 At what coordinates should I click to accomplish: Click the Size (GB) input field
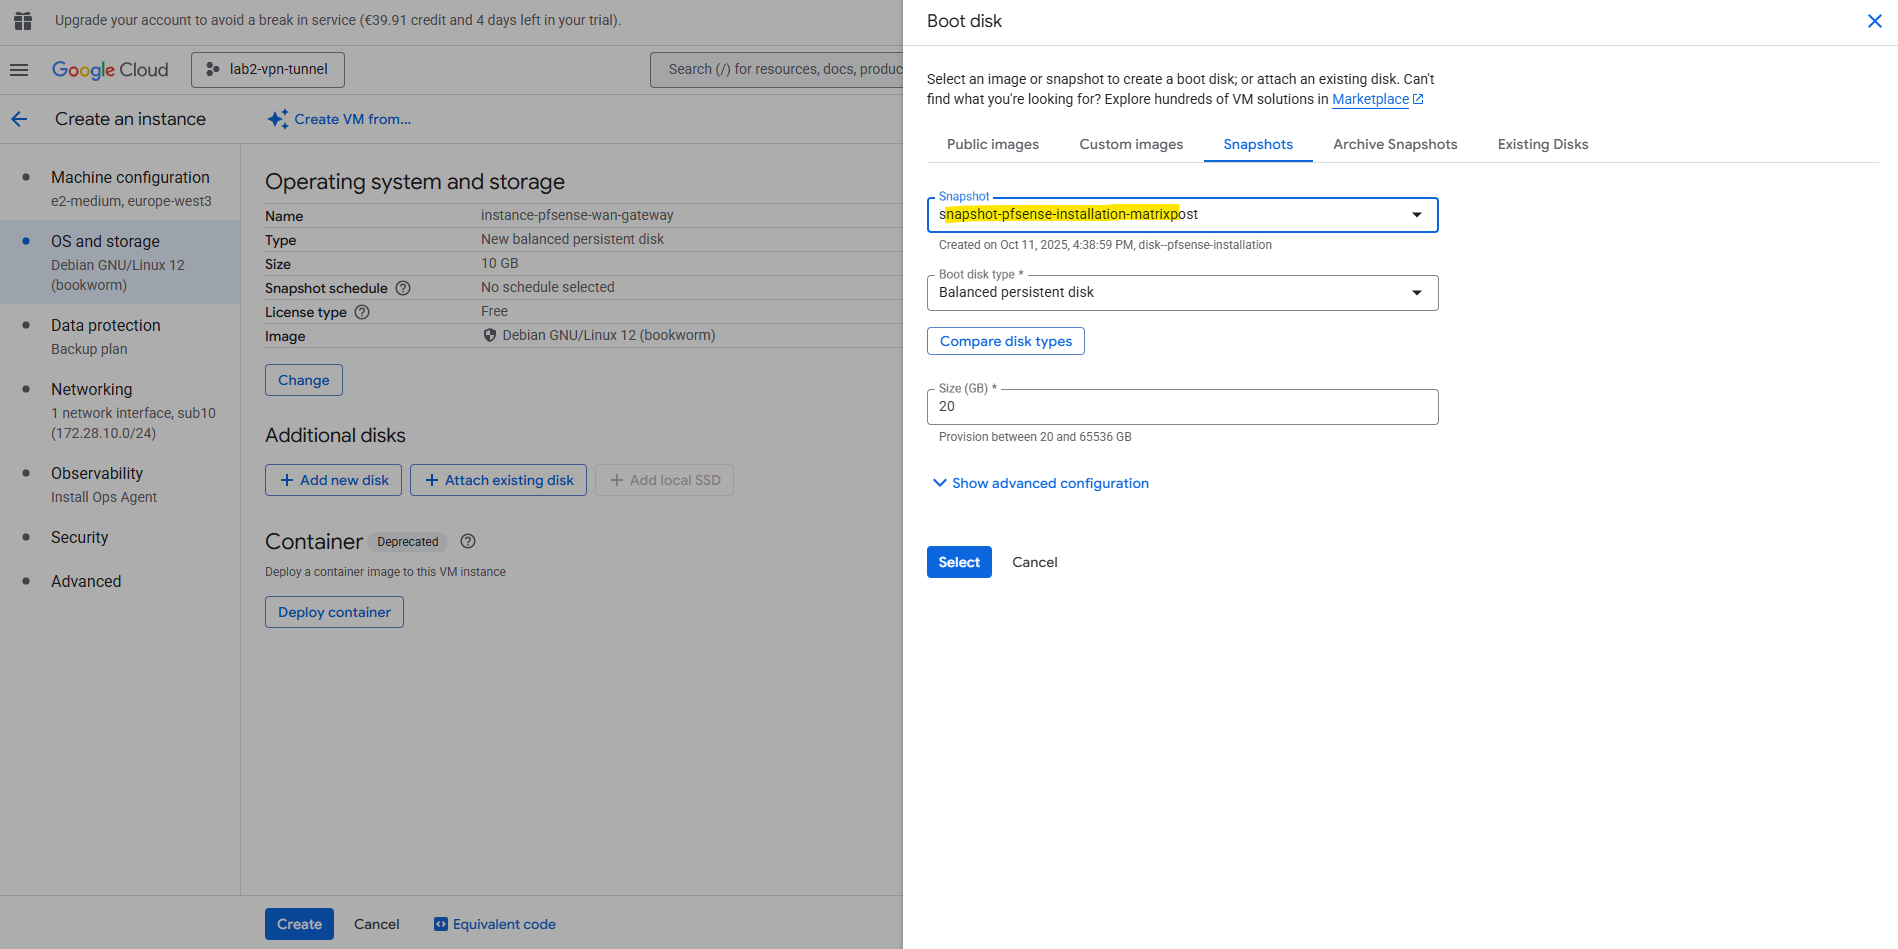click(1182, 407)
